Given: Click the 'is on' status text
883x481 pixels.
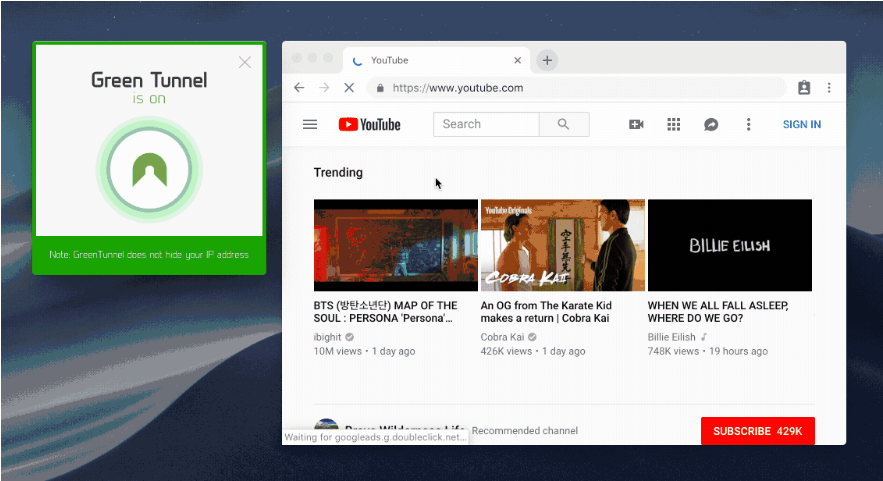Looking at the screenshot, I should click(149, 99).
